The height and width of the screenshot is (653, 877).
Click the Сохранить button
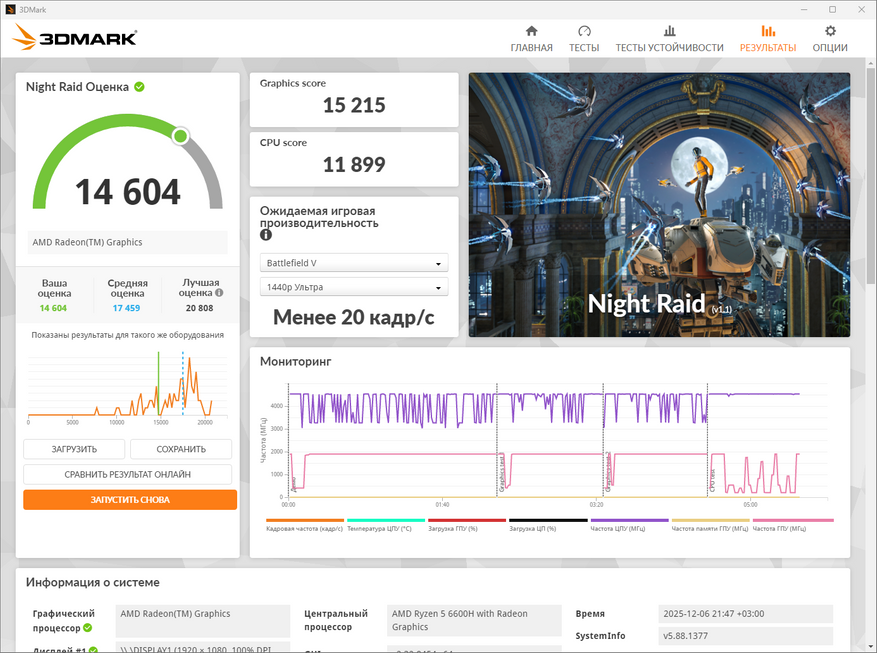[181, 449]
